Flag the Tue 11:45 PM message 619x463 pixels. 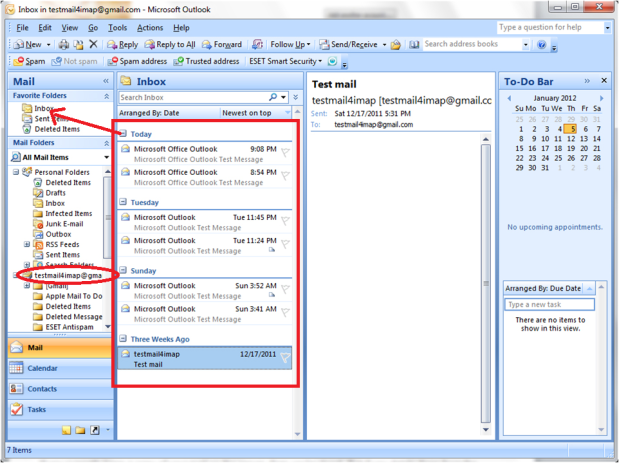[x=285, y=220]
